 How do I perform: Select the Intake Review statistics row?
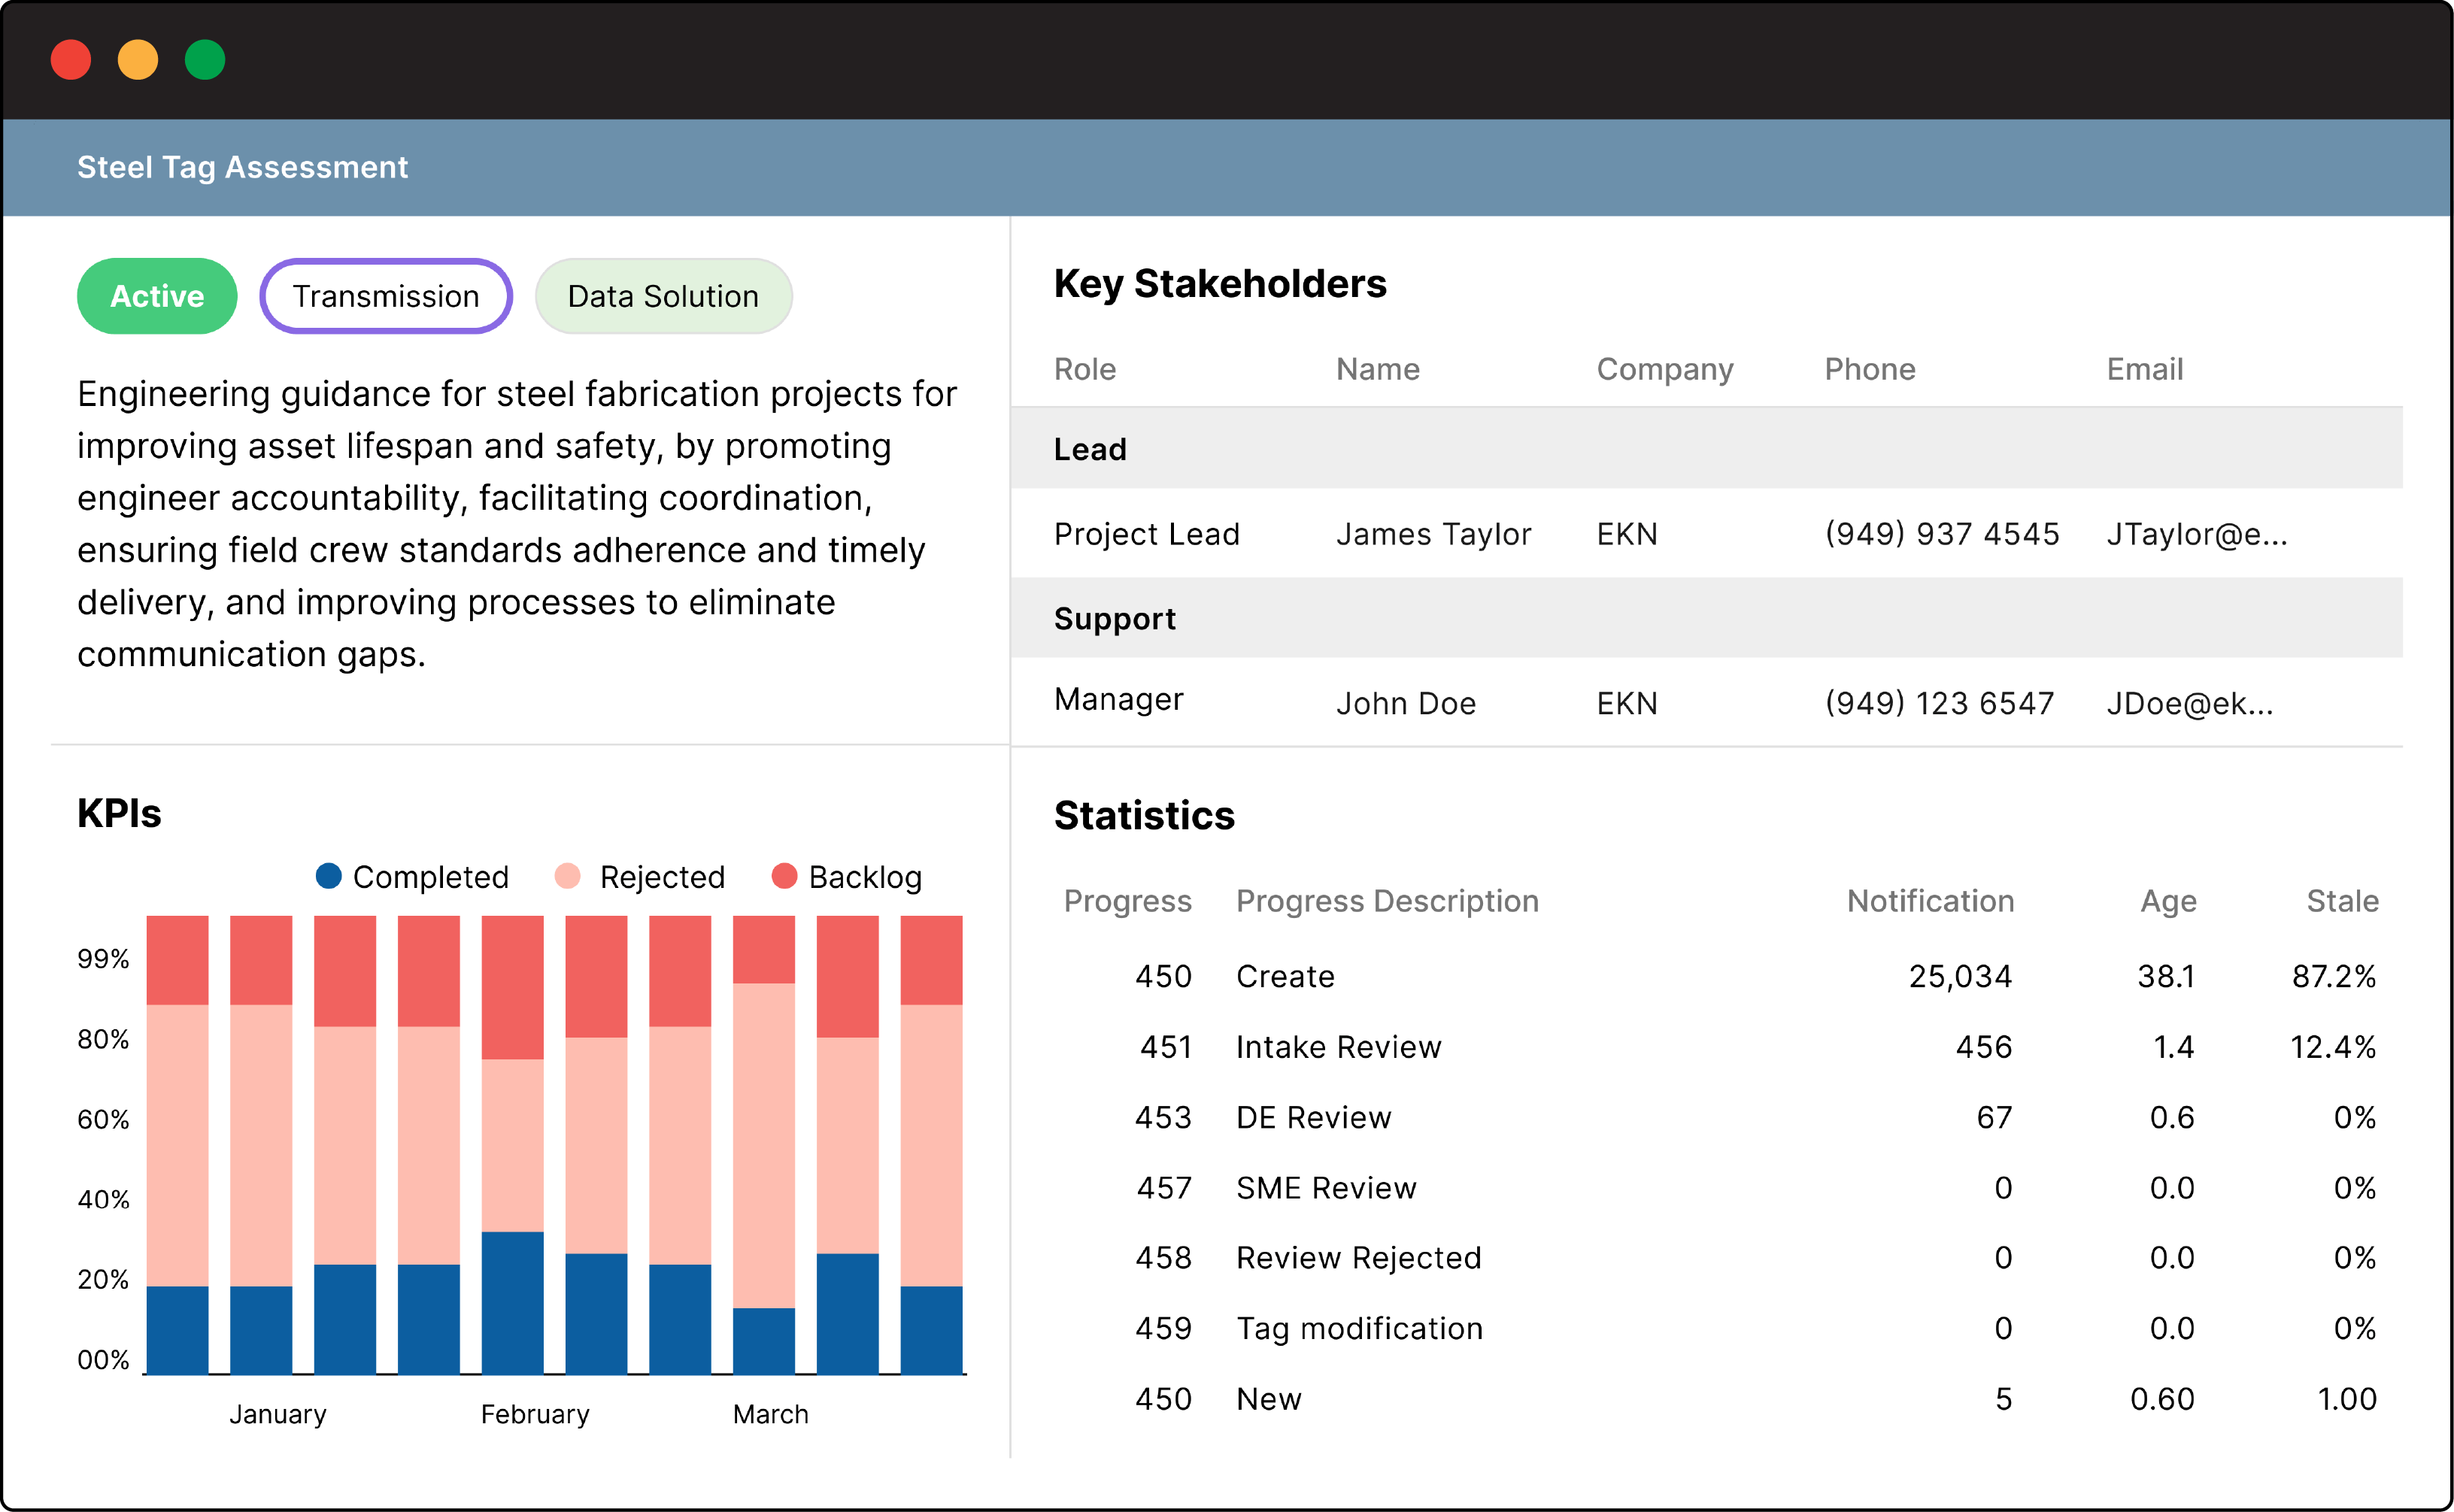[1338, 1047]
